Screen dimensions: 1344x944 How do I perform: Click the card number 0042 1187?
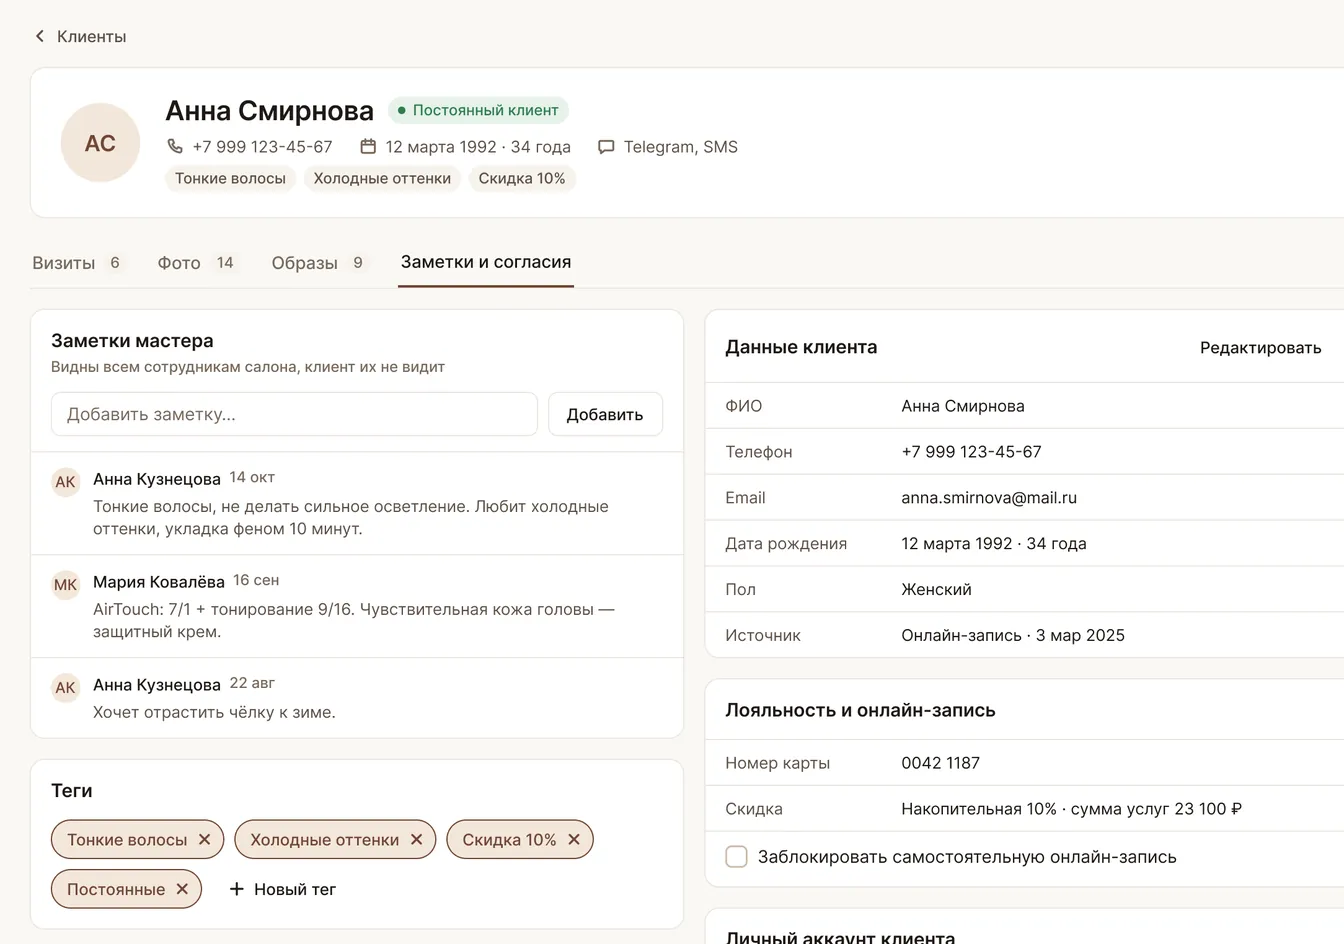click(x=940, y=763)
